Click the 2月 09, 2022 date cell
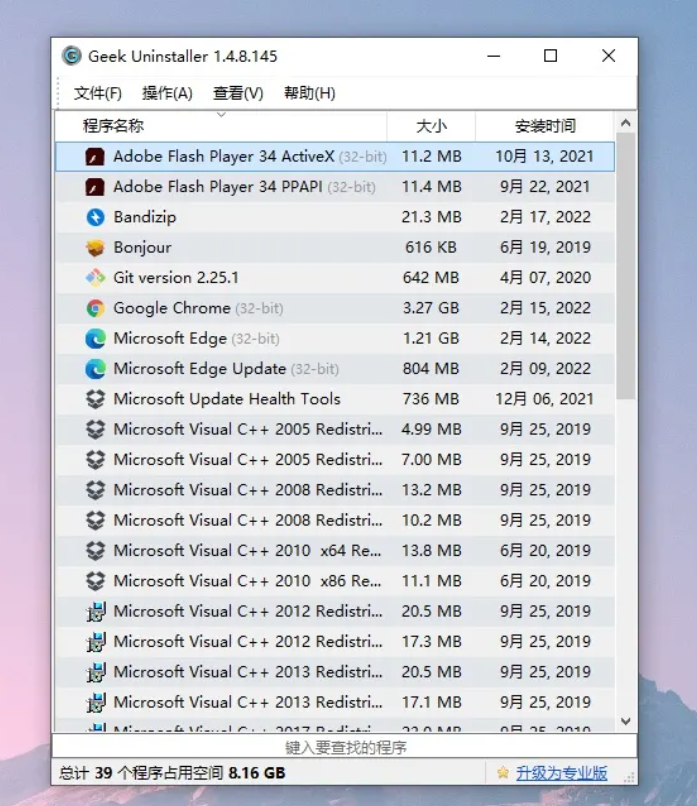 [545, 369]
